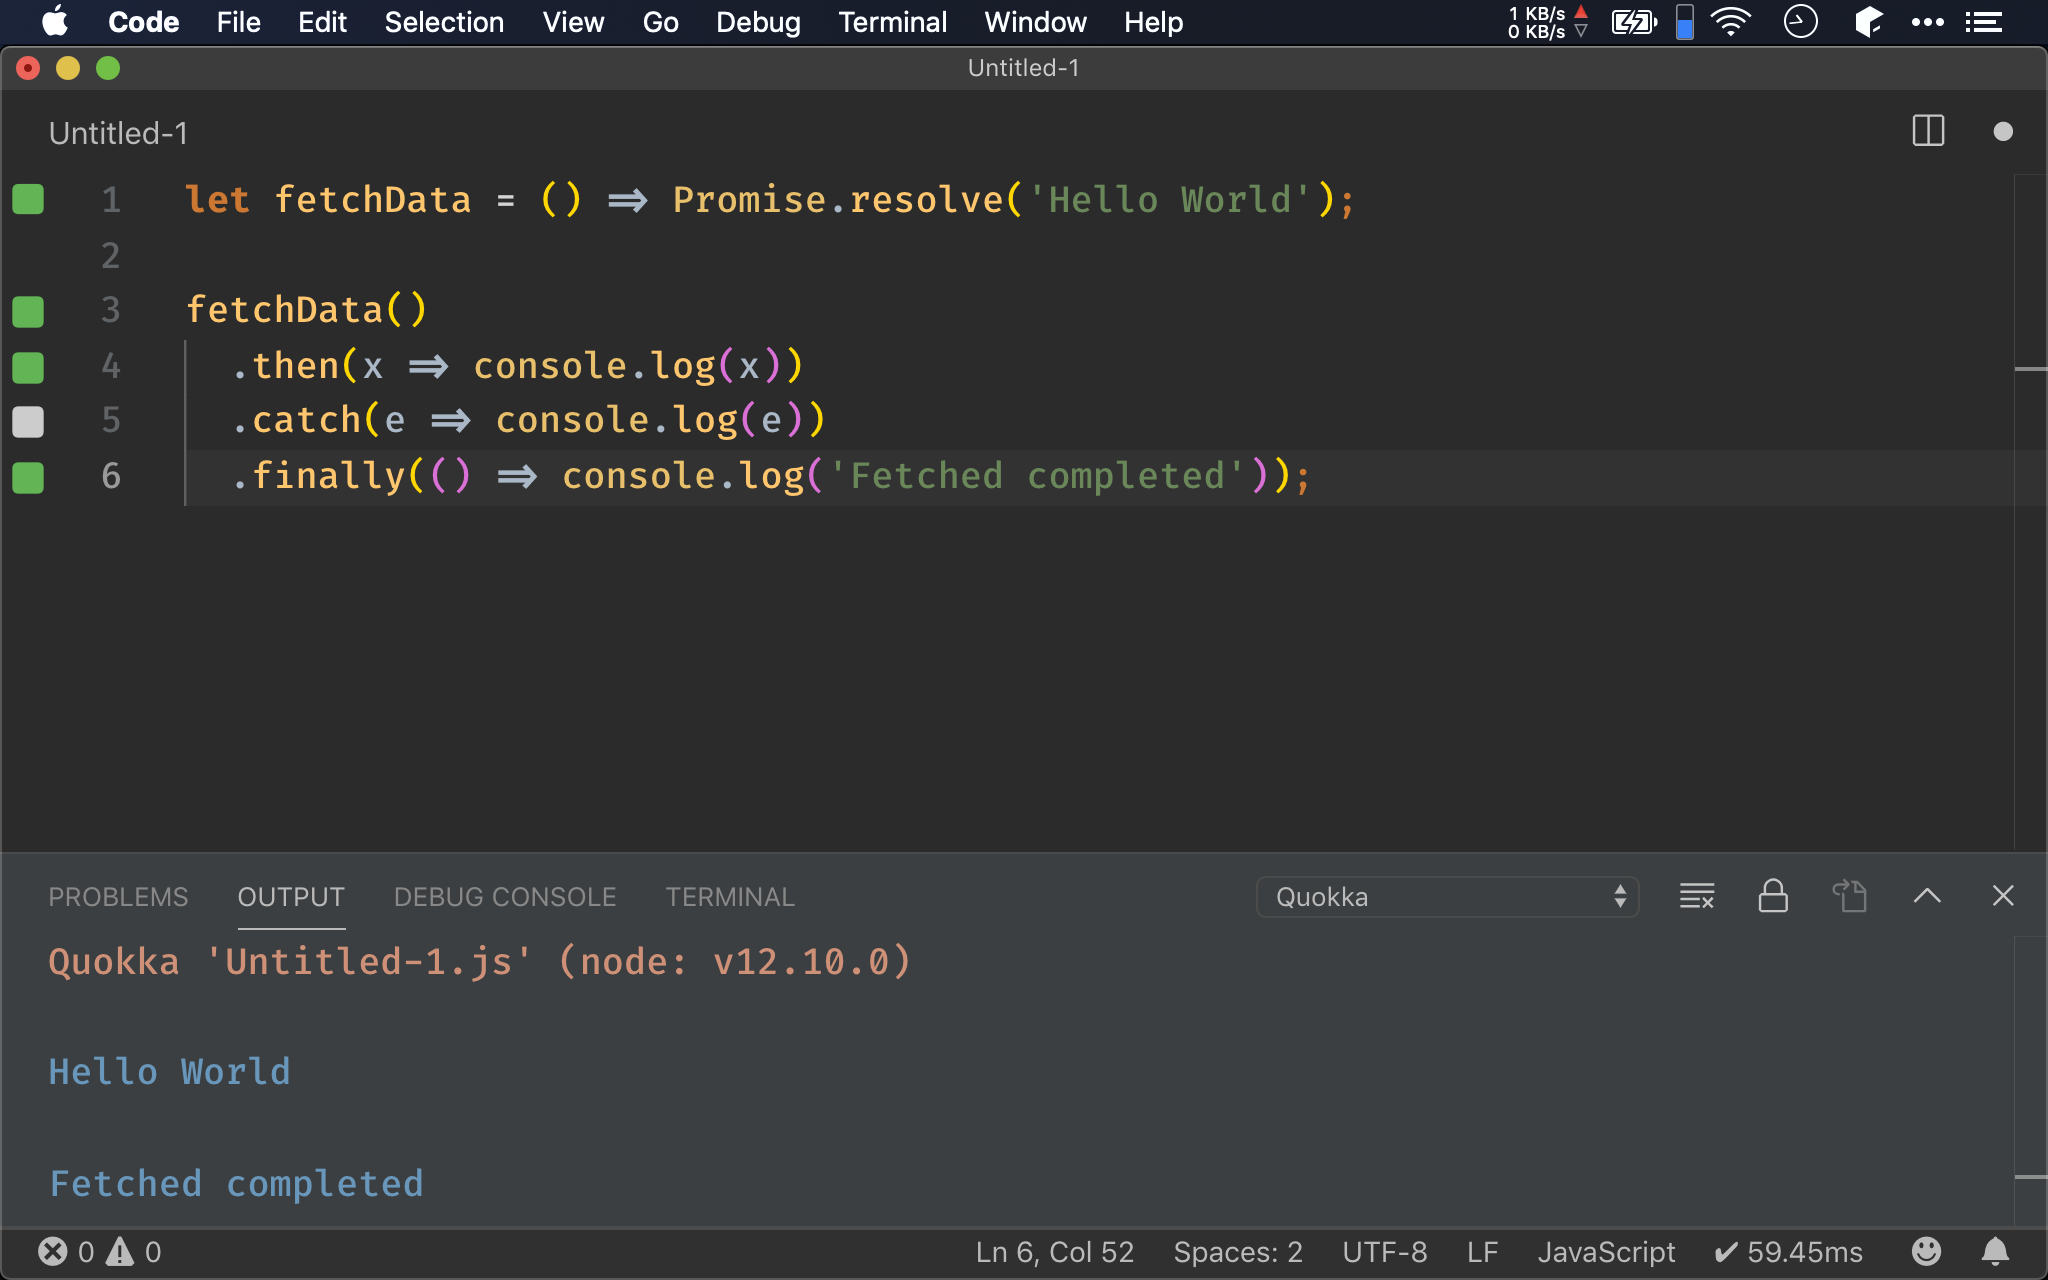This screenshot has width=2048, height=1280.
Task: Maximize panel with the chevron-up icon
Action: [1927, 896]
